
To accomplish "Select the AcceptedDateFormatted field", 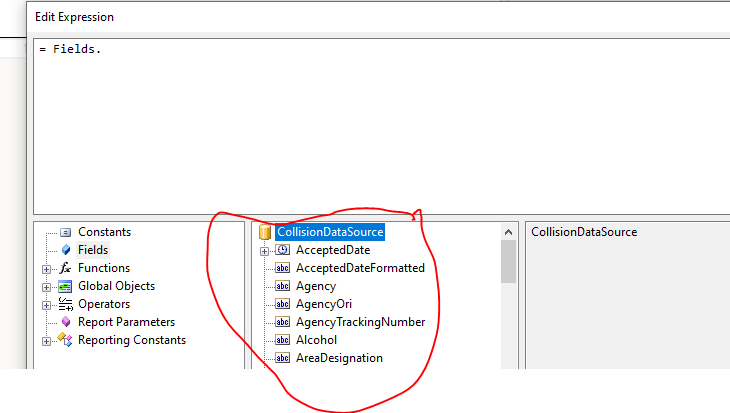I will 360,268.
